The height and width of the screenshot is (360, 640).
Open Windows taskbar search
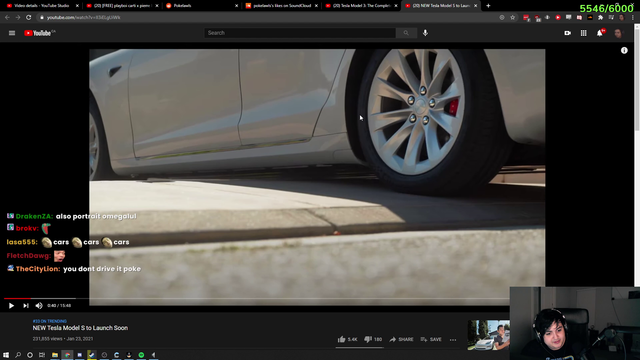(18, 355)
